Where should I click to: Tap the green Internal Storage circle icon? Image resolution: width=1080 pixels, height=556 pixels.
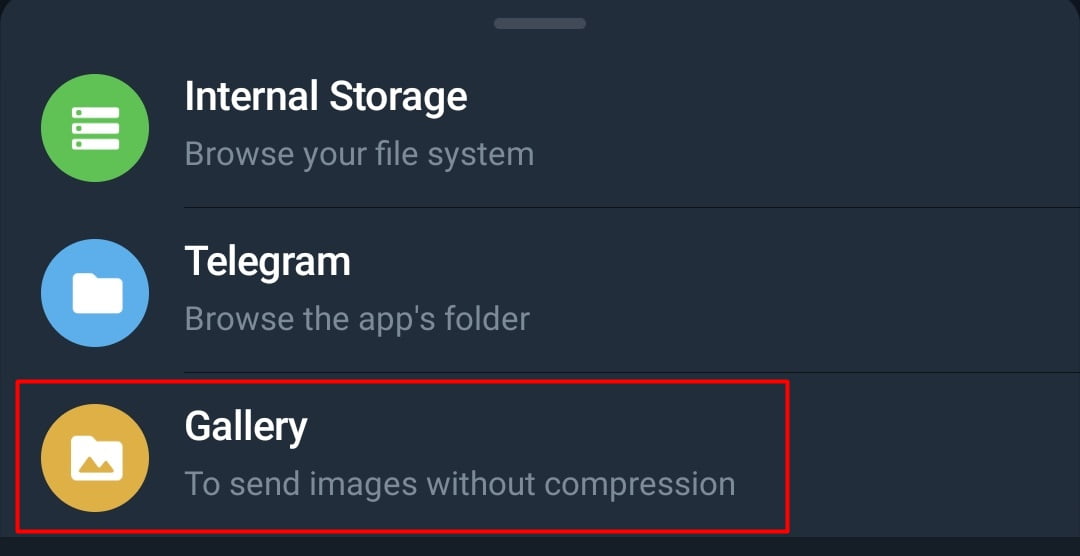click(95, 128)
